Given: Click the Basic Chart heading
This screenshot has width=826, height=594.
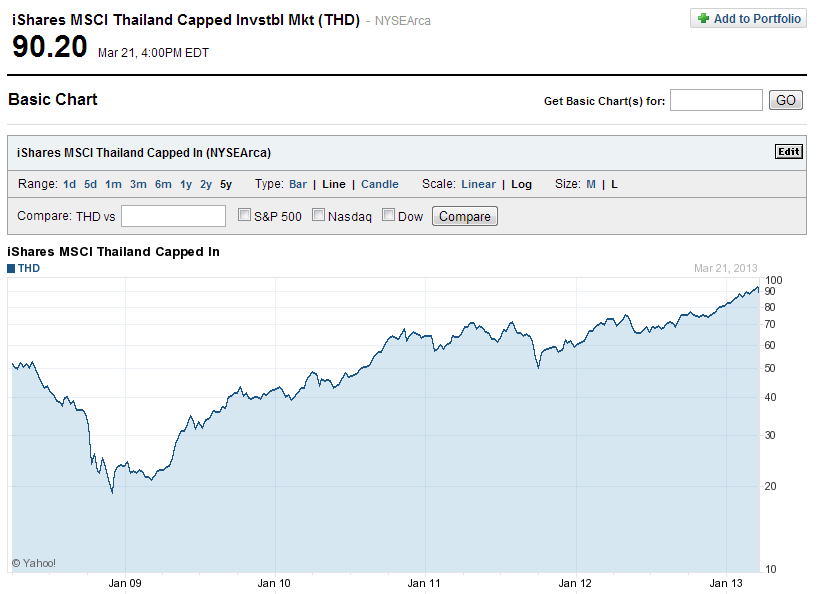Looking at the screenshot, I should pos(53,100).
